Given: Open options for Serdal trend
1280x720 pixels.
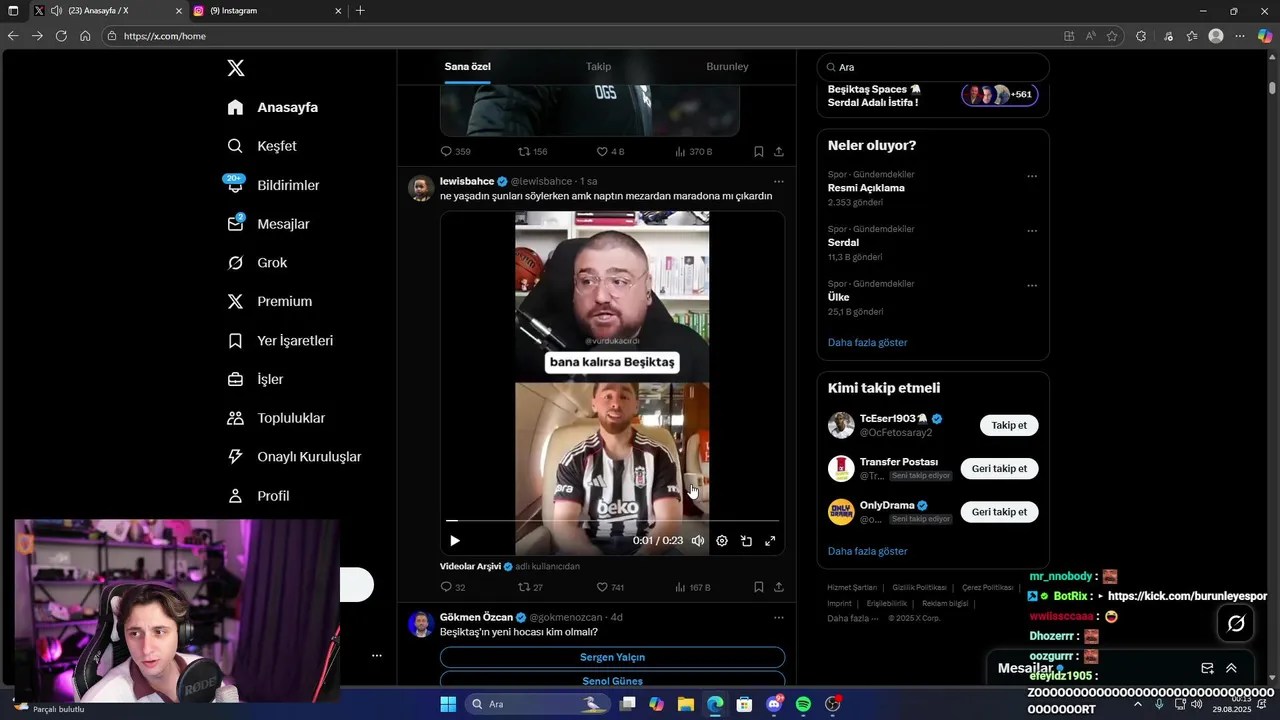Looking at the screenshot, I should (x=1032, y=231).
